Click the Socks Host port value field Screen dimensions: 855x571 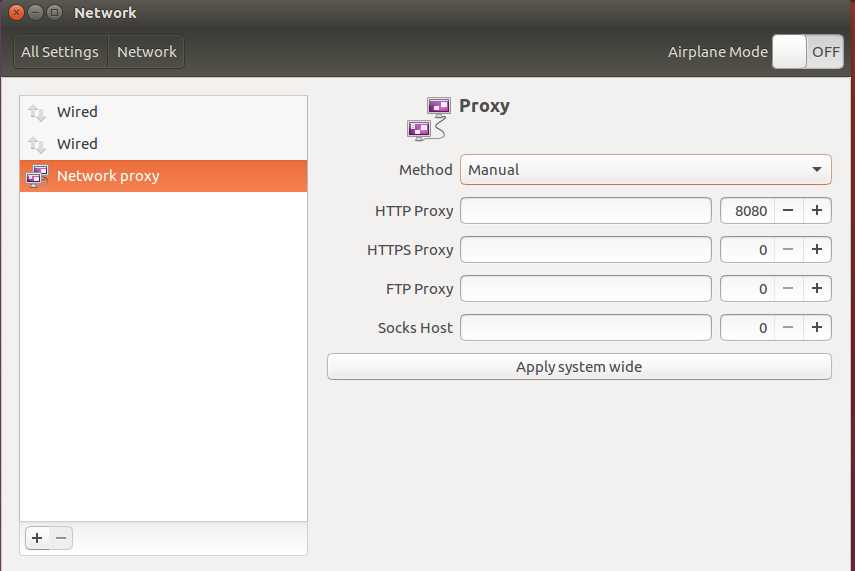coord(748,328)
